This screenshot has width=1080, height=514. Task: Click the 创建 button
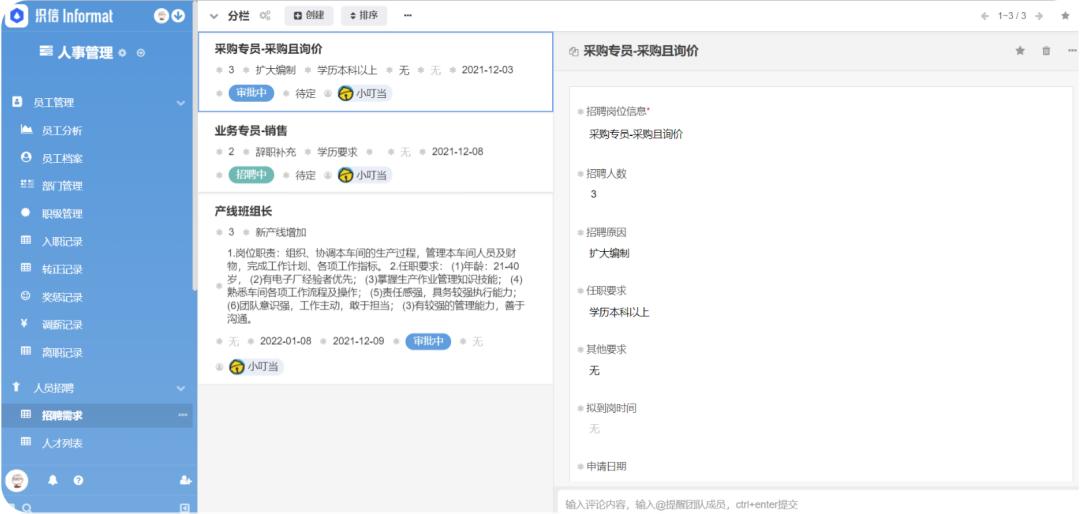click(x=309, y=16)
